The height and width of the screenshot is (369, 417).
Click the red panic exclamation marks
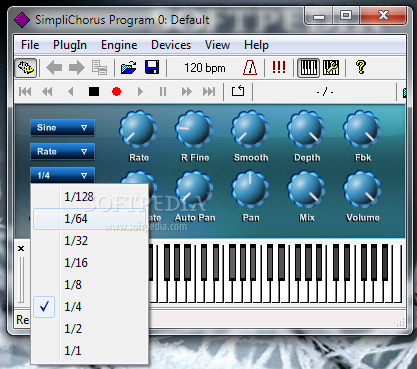point(279,67)
